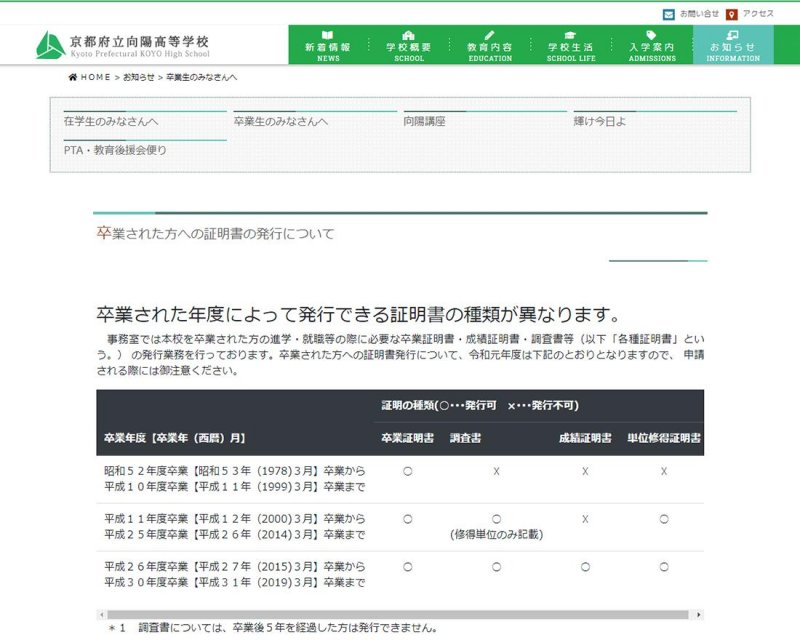Visit the 輝け今日よ link
Screen dimensions: 800x640
click(599, 121)
